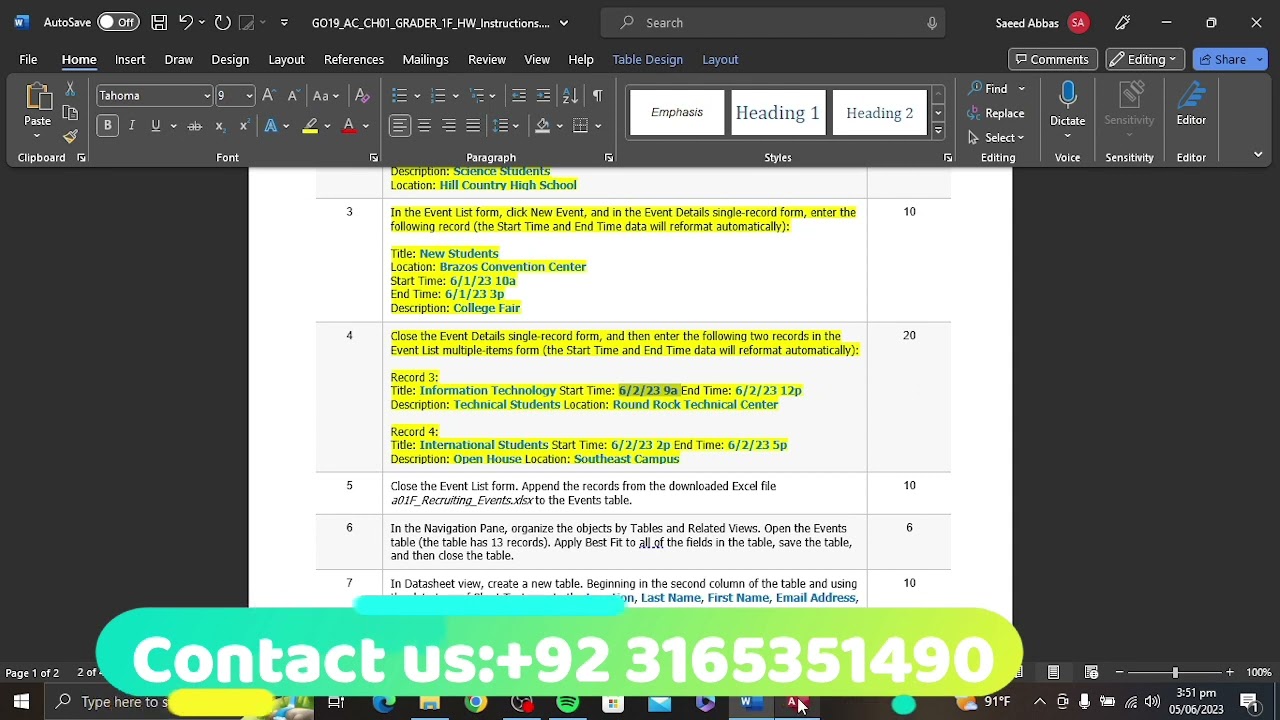Clear all formatting with eraser A icon

tap(362, 96)
